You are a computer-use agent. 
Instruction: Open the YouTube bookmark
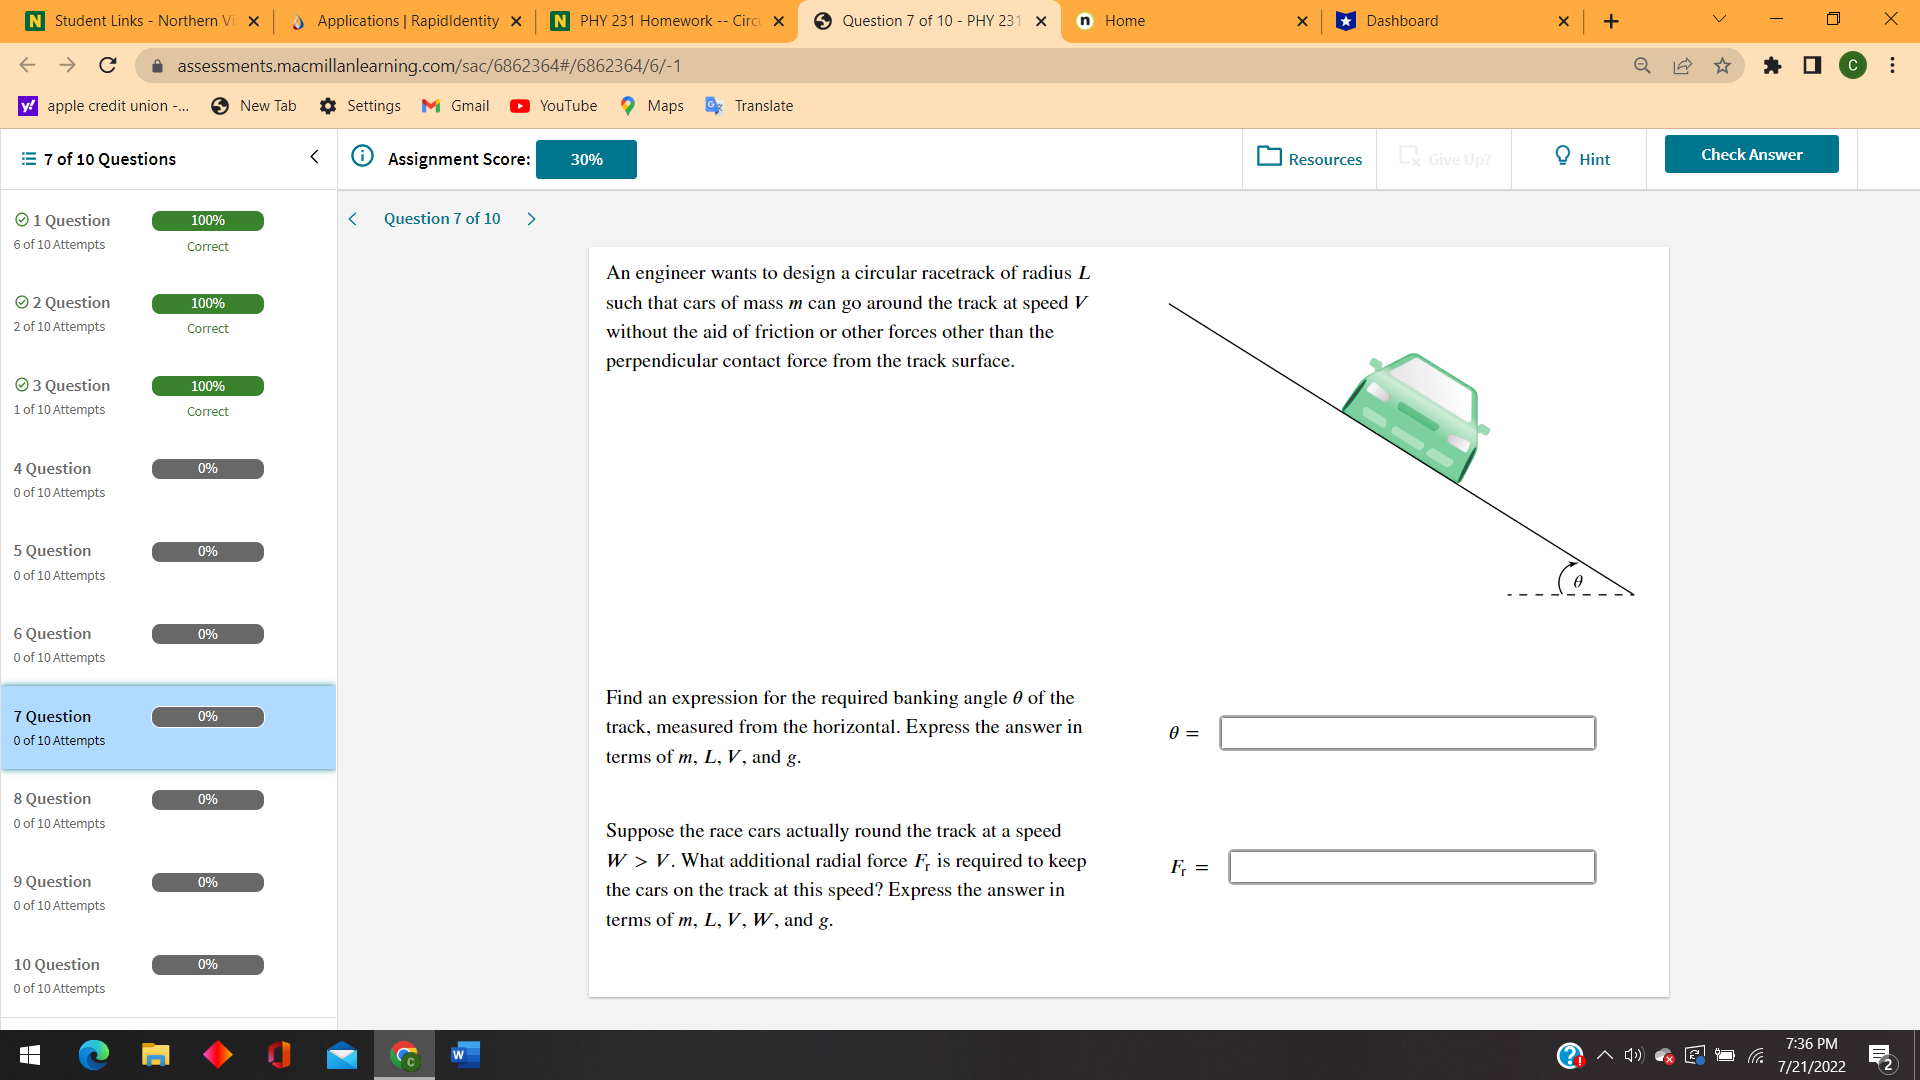[553, 105]
